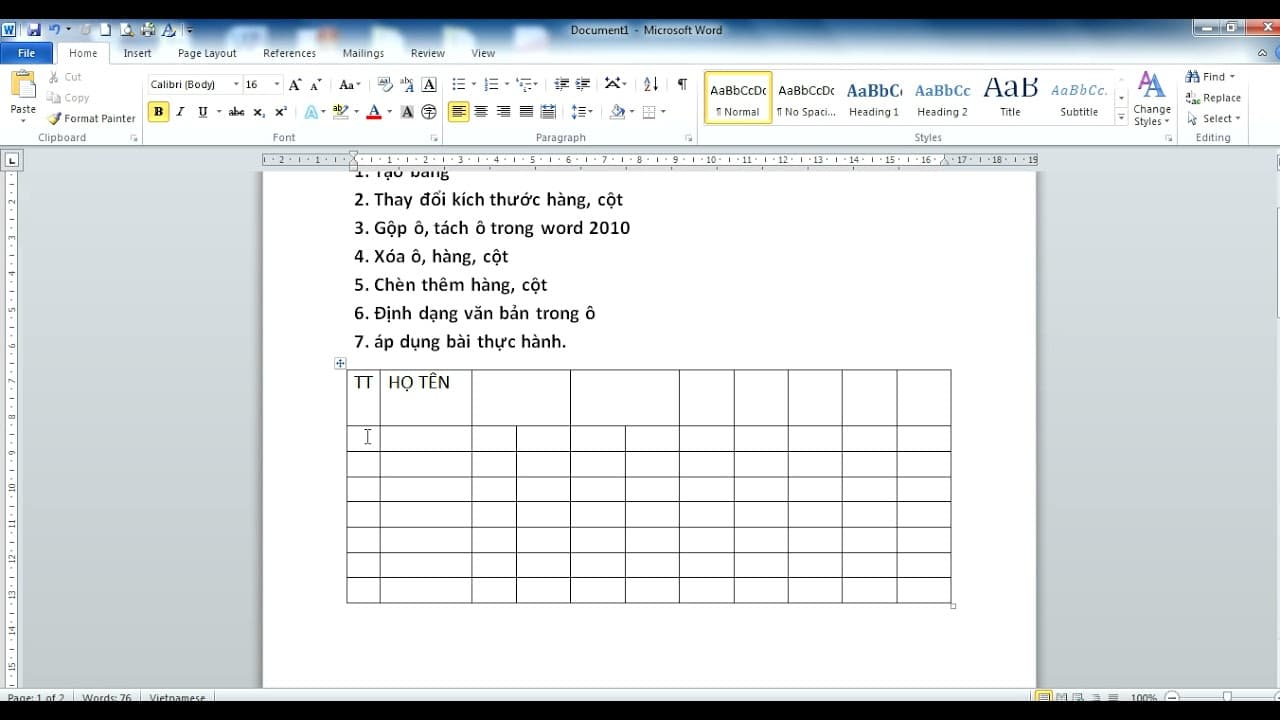Increase paragraph indent
Screen dimensions: 1280x720
click(583, 85)
